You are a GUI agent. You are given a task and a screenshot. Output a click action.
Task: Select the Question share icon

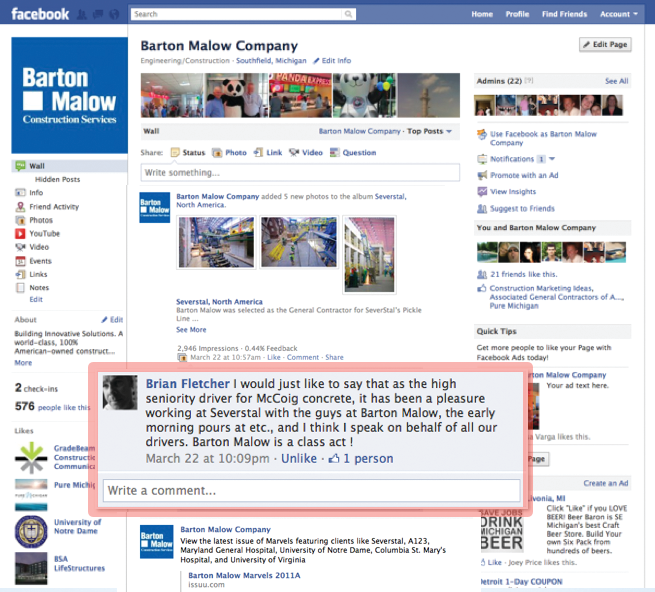point(335,152)
